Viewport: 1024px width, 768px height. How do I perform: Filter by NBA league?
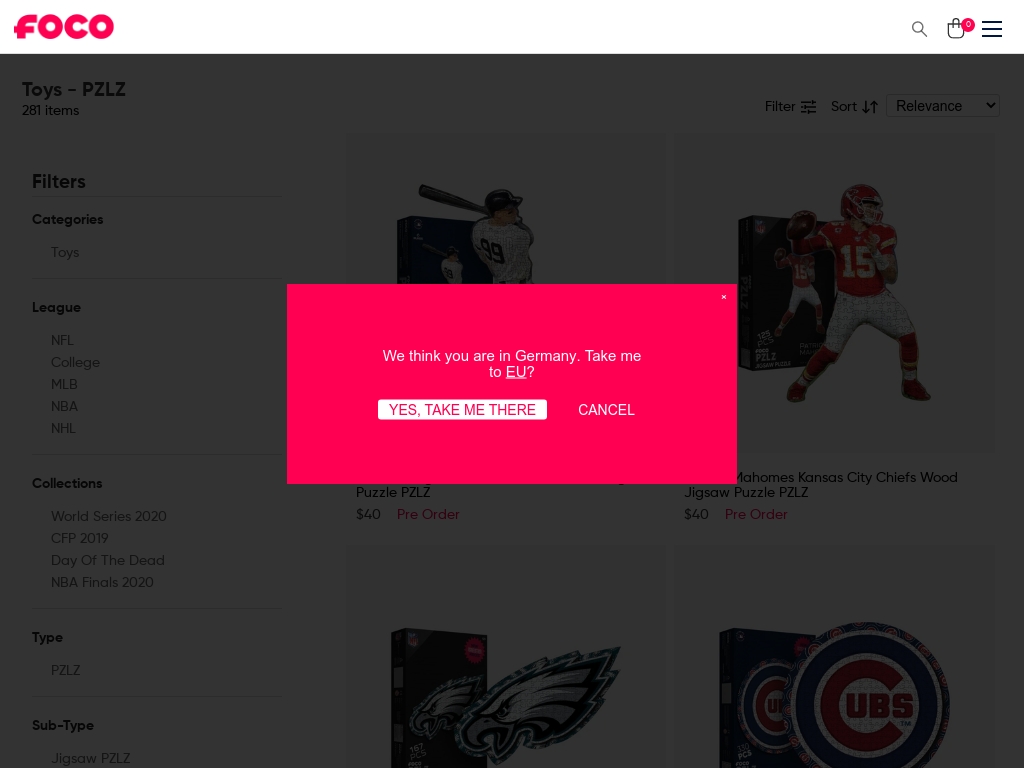point(64,406)
